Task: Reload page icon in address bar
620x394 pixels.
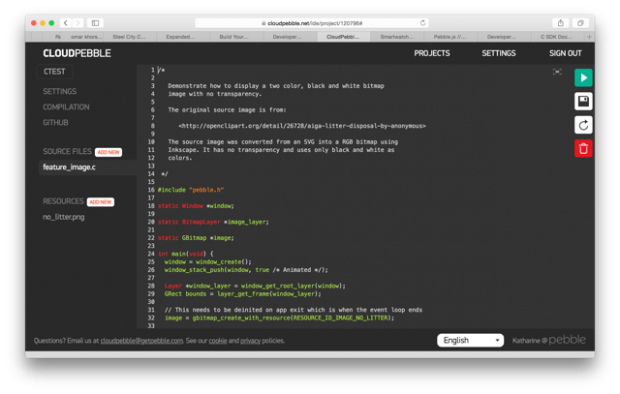Action: point(423,23)
